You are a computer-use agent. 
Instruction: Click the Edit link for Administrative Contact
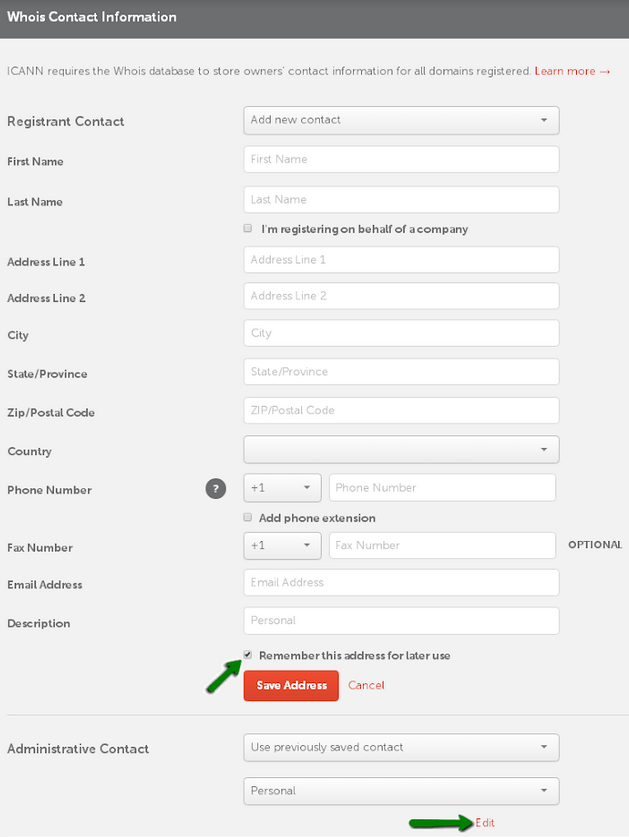485,823
